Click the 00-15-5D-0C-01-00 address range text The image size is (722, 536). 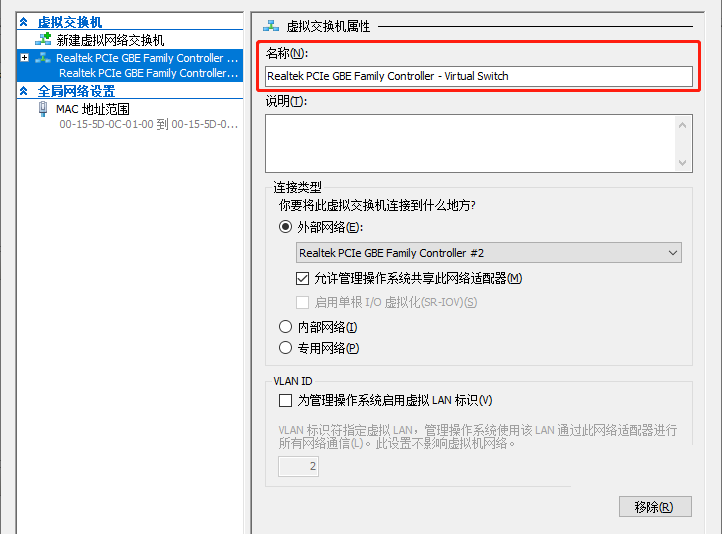[148, 124]
